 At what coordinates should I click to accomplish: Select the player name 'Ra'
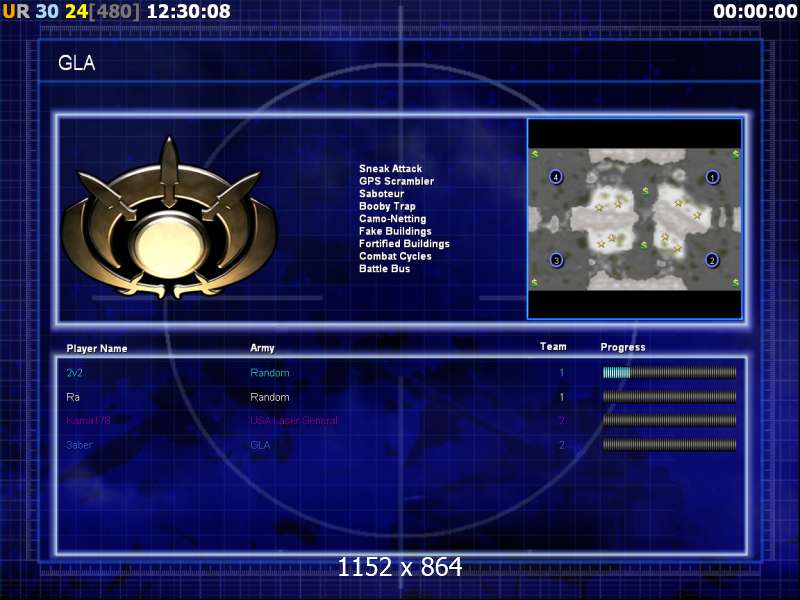coord(72,397)
